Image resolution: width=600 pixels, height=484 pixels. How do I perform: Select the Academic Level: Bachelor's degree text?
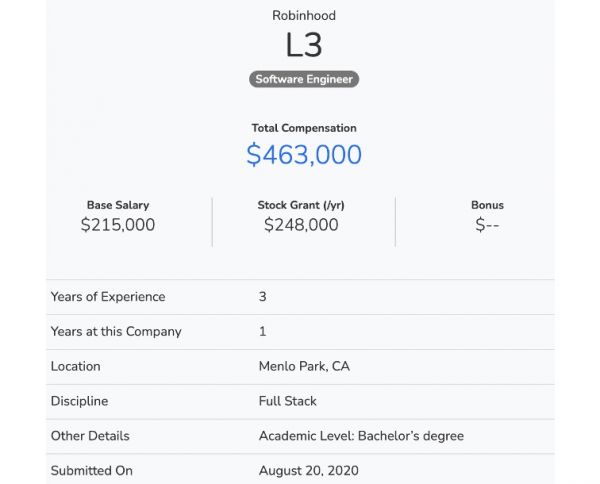click(361, 436)
